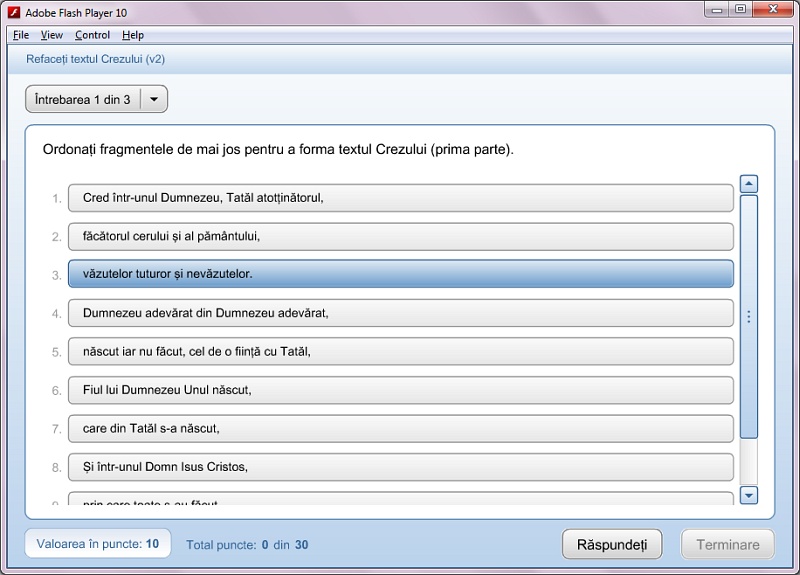Image resolution: width=800 pixels, height=575 pixels.
Task: Open the question selector dropdown arrow
Action: (x=154, y=99)
